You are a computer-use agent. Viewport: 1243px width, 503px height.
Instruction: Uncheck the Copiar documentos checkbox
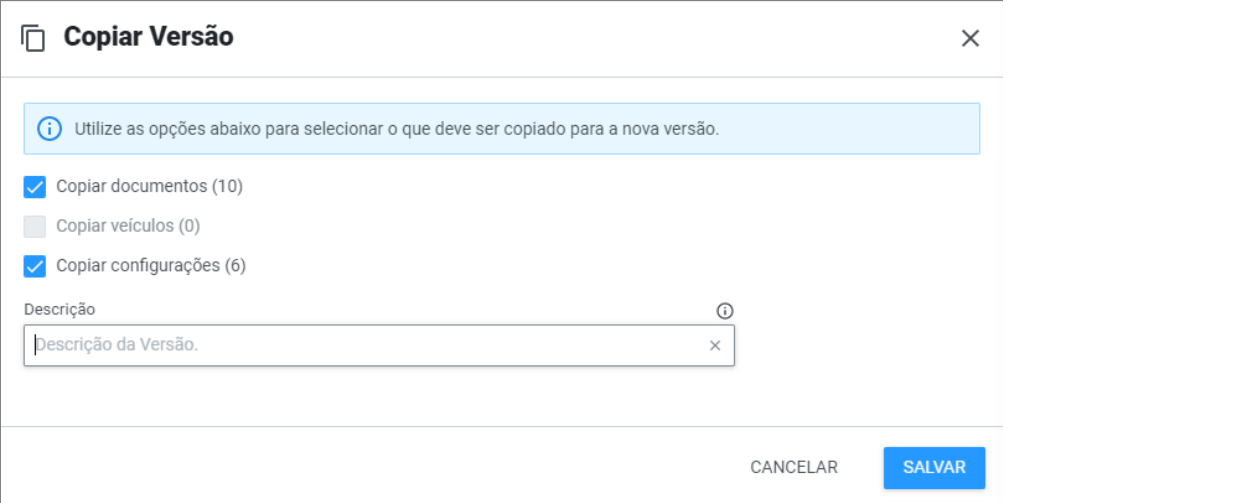35,187
